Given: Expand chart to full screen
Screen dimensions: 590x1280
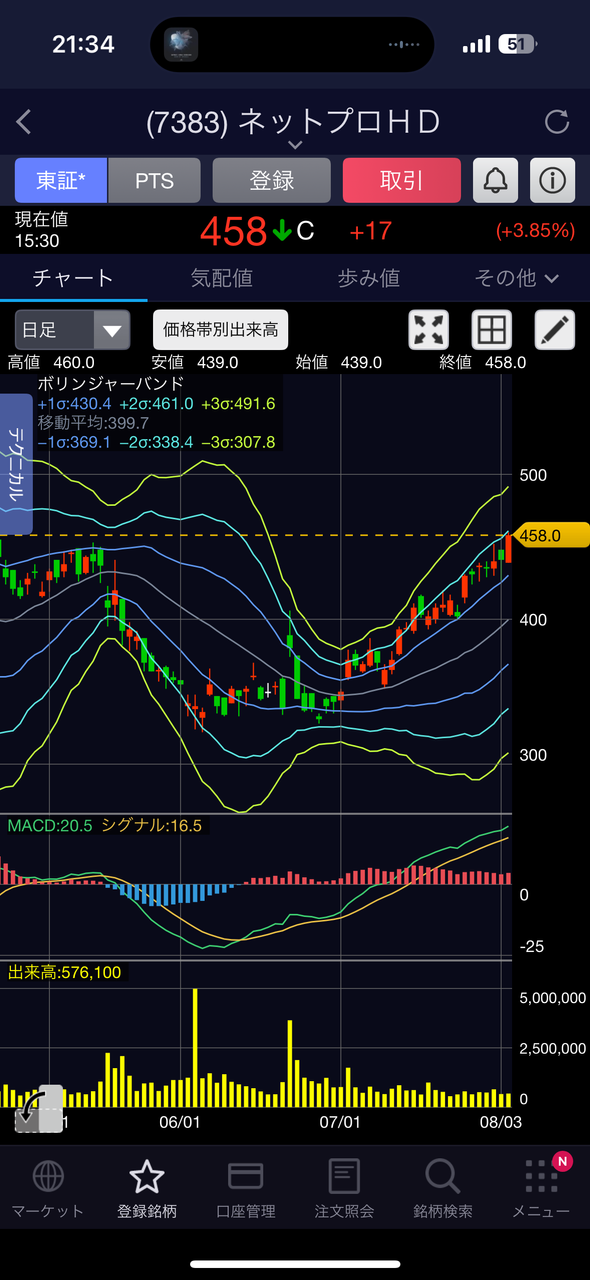Looking at the screenshot, I should pyautogui.click(x=429, y=329).
